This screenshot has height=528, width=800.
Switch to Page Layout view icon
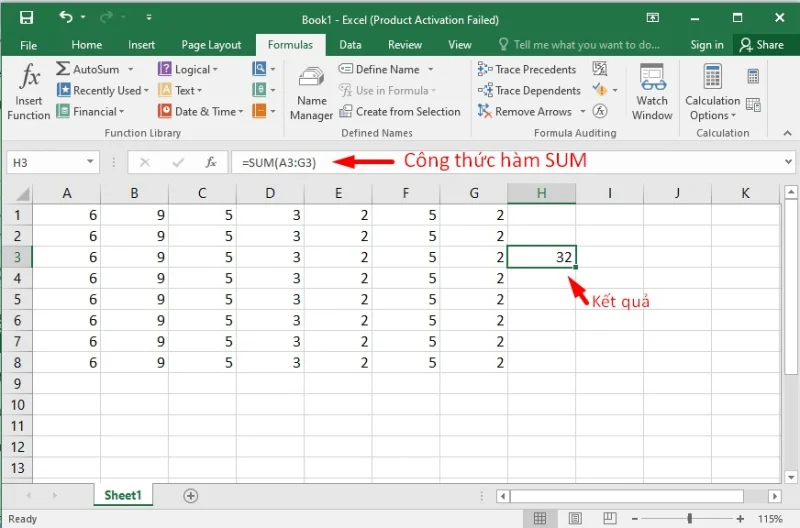(575, 518)
